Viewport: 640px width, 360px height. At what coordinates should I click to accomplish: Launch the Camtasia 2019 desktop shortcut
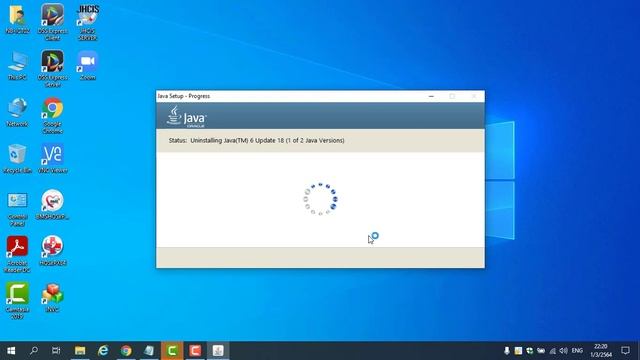[x=17, y=300]
